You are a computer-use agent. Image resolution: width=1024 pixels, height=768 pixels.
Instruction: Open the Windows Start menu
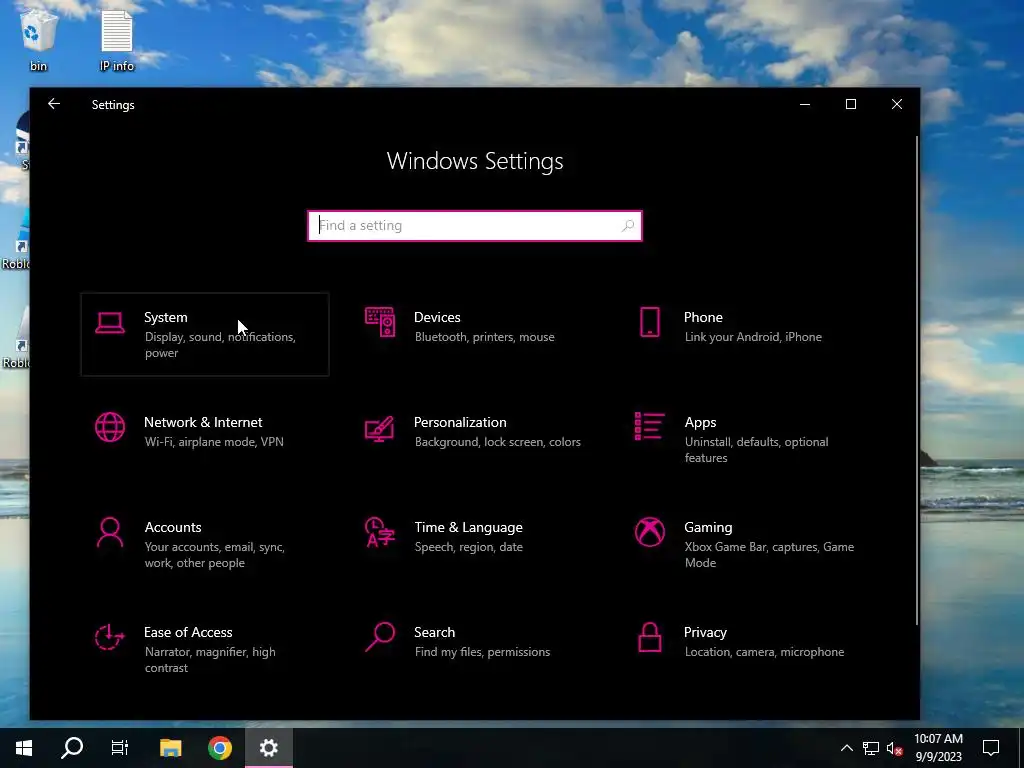coord(24,748)
